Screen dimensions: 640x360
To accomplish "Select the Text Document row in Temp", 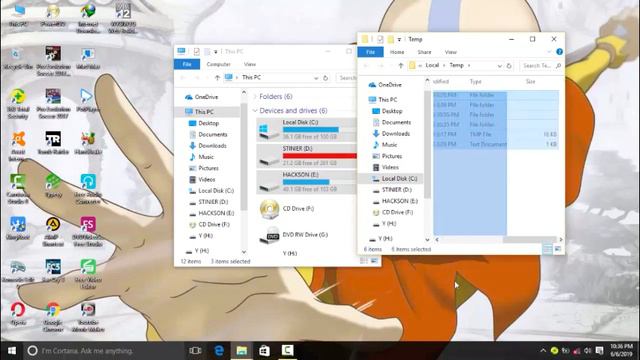I will click(x=496, y=144).
